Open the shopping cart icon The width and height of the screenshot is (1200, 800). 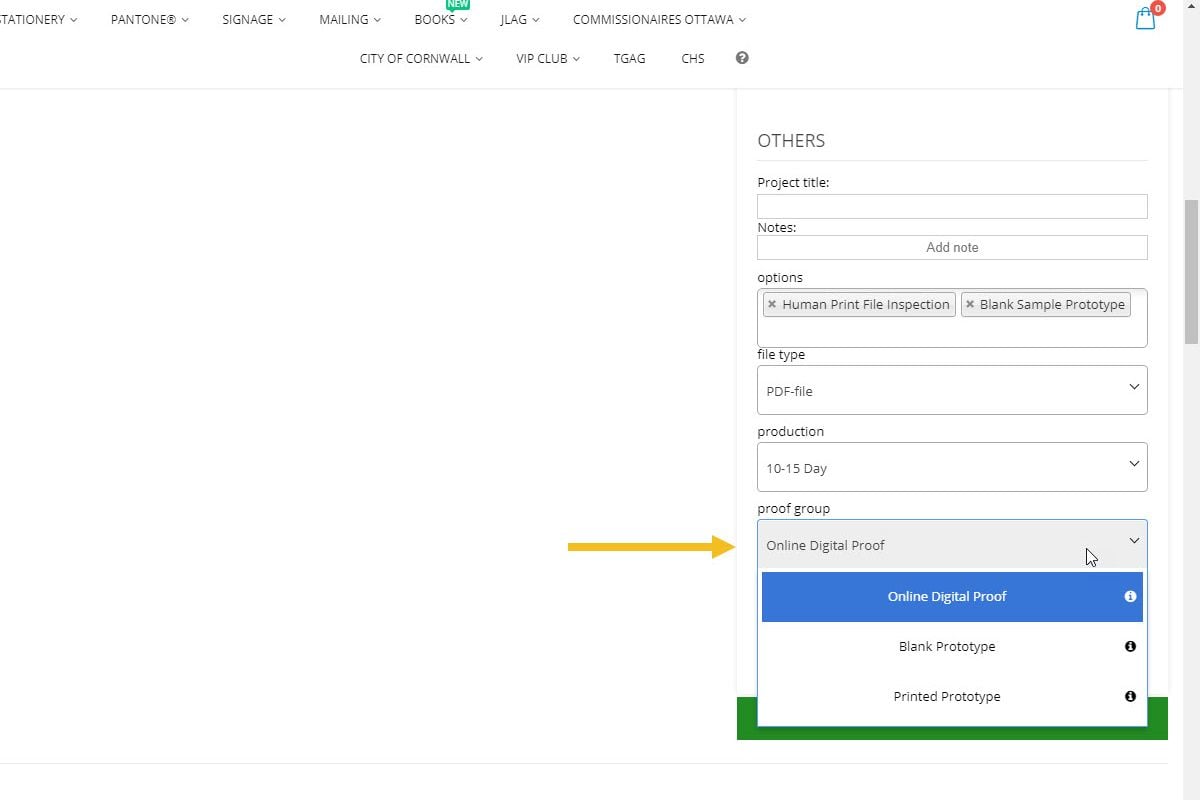pos(1145,19)
